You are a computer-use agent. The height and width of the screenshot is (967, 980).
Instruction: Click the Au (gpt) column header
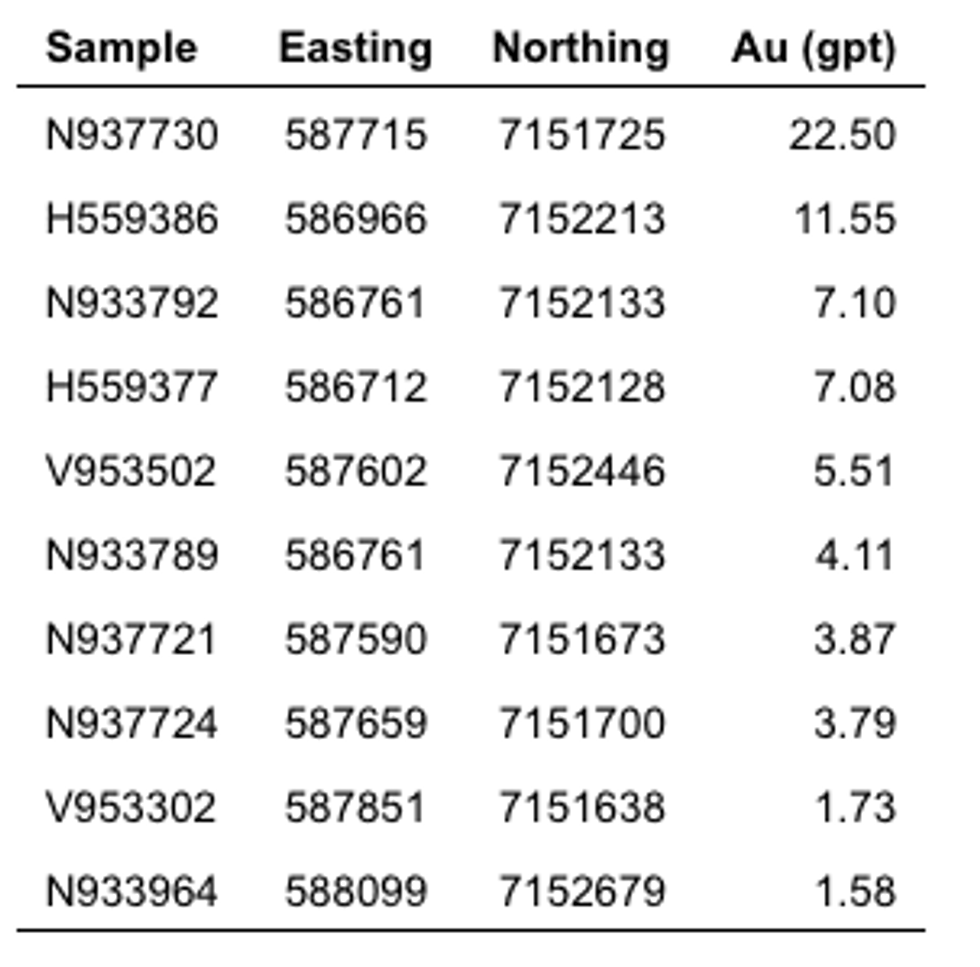812,48
